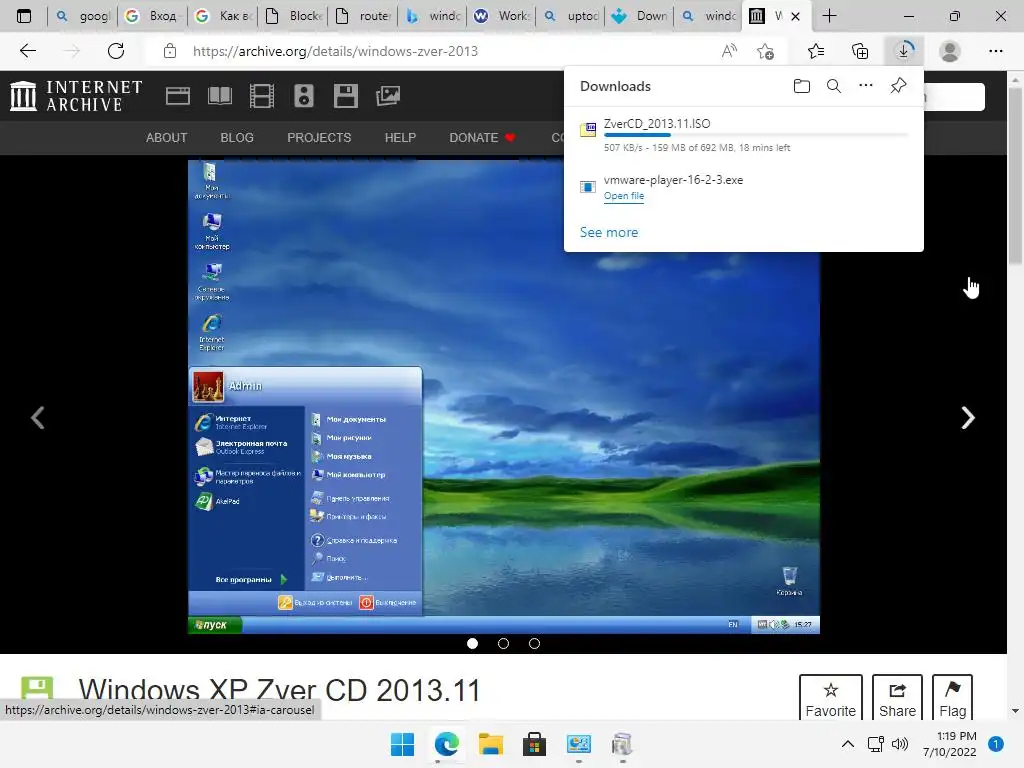Viewport: 1024px width, 768px height.
Task: Open Windows Start menu
Action: coord(402,744)
